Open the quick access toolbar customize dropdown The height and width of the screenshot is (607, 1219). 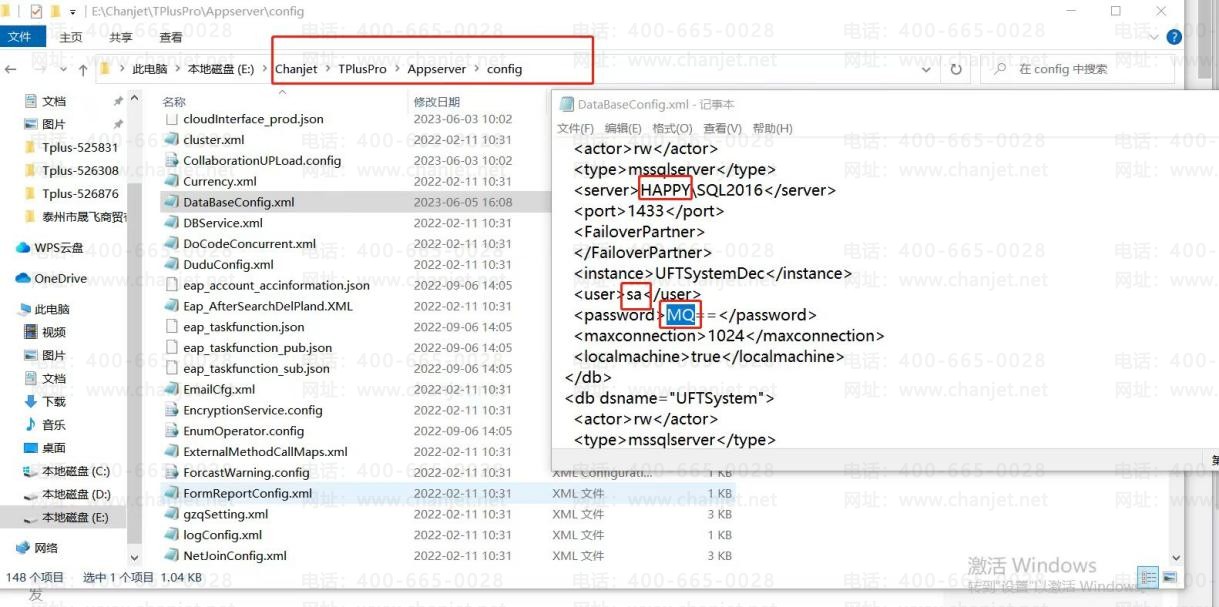(72, 12)
